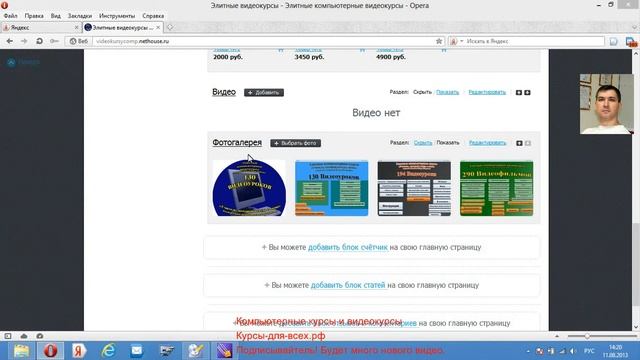640x360 pixels.
Task: Select Показать for the Видео section
Action: tap(447, 92)
